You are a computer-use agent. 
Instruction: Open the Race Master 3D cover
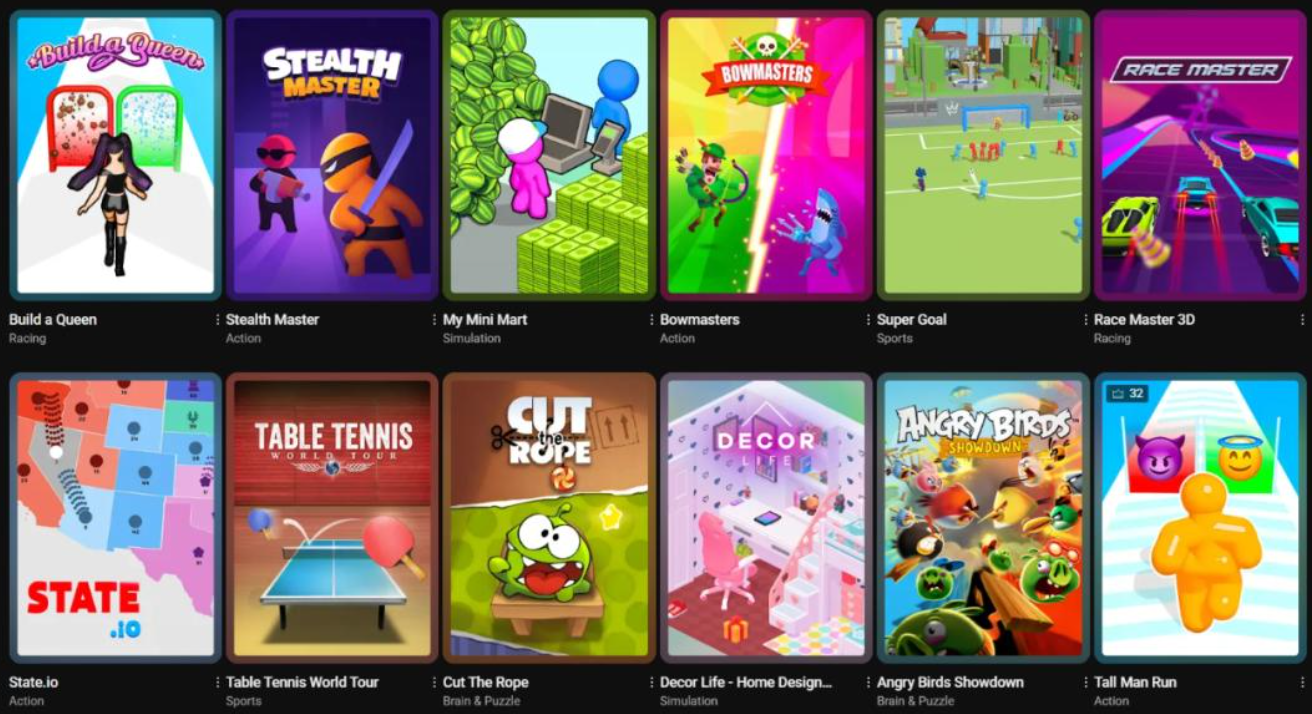click(1200, 155)
